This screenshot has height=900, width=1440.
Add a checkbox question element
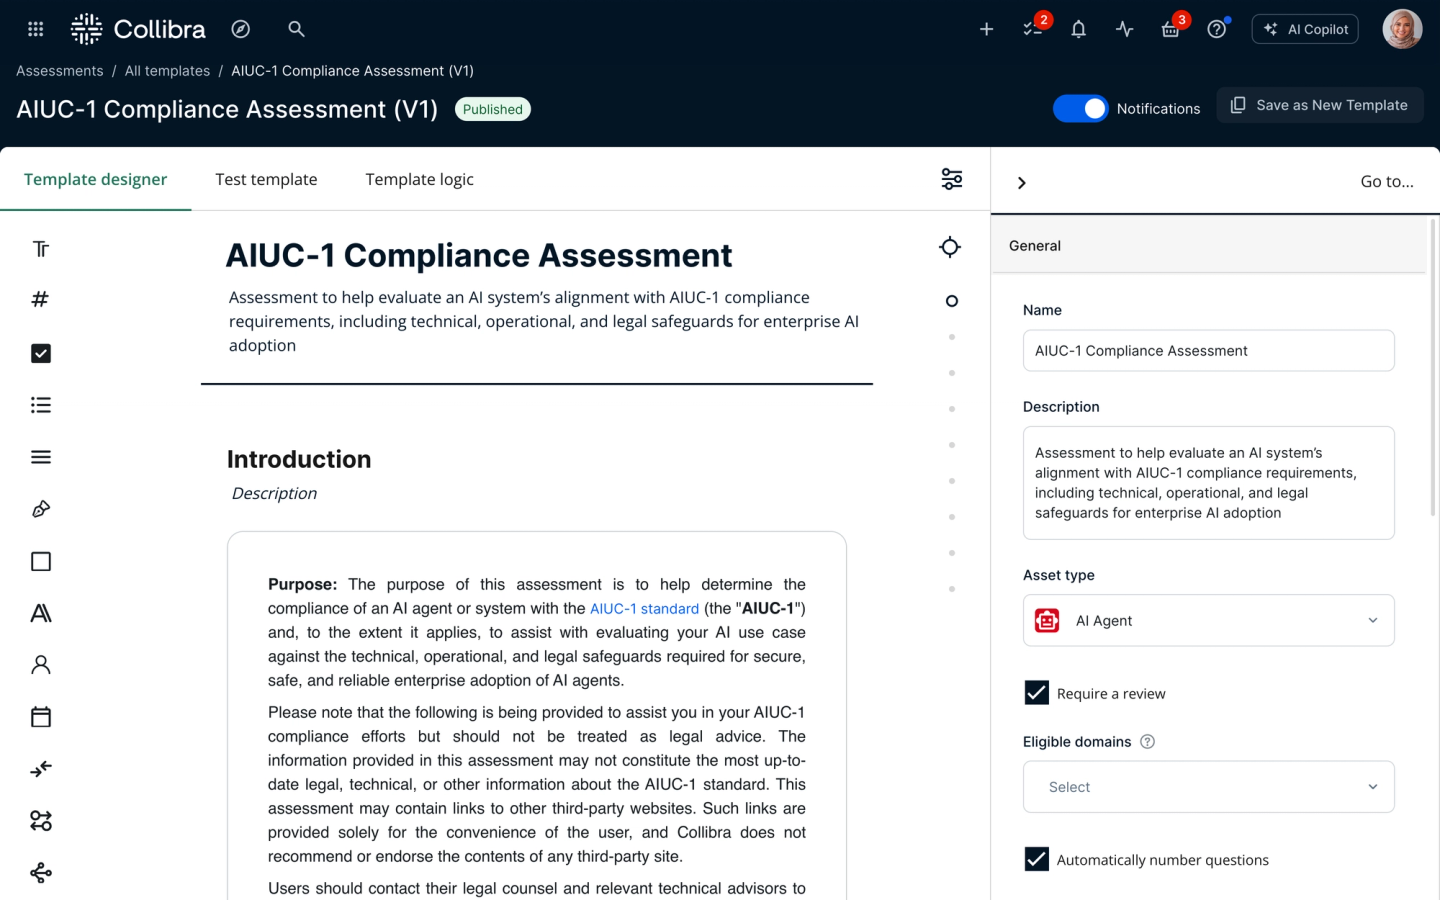[x=41, y=353]
